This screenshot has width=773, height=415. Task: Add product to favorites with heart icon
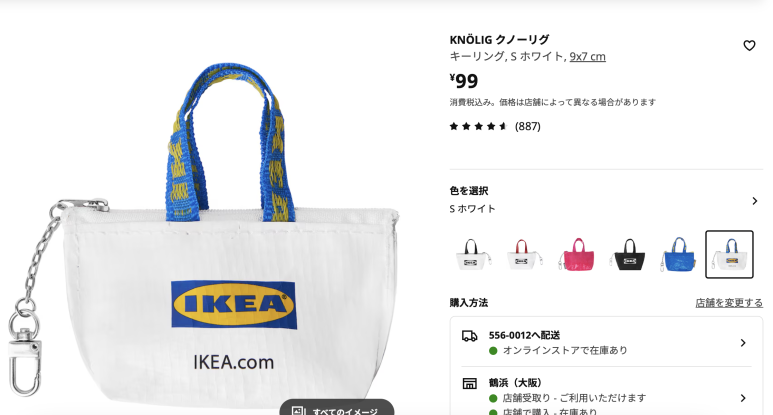[749, 46]
